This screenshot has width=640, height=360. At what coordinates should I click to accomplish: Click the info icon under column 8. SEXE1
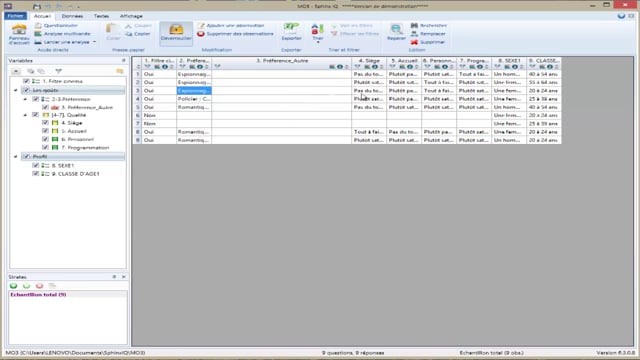(x=515, y=67)
